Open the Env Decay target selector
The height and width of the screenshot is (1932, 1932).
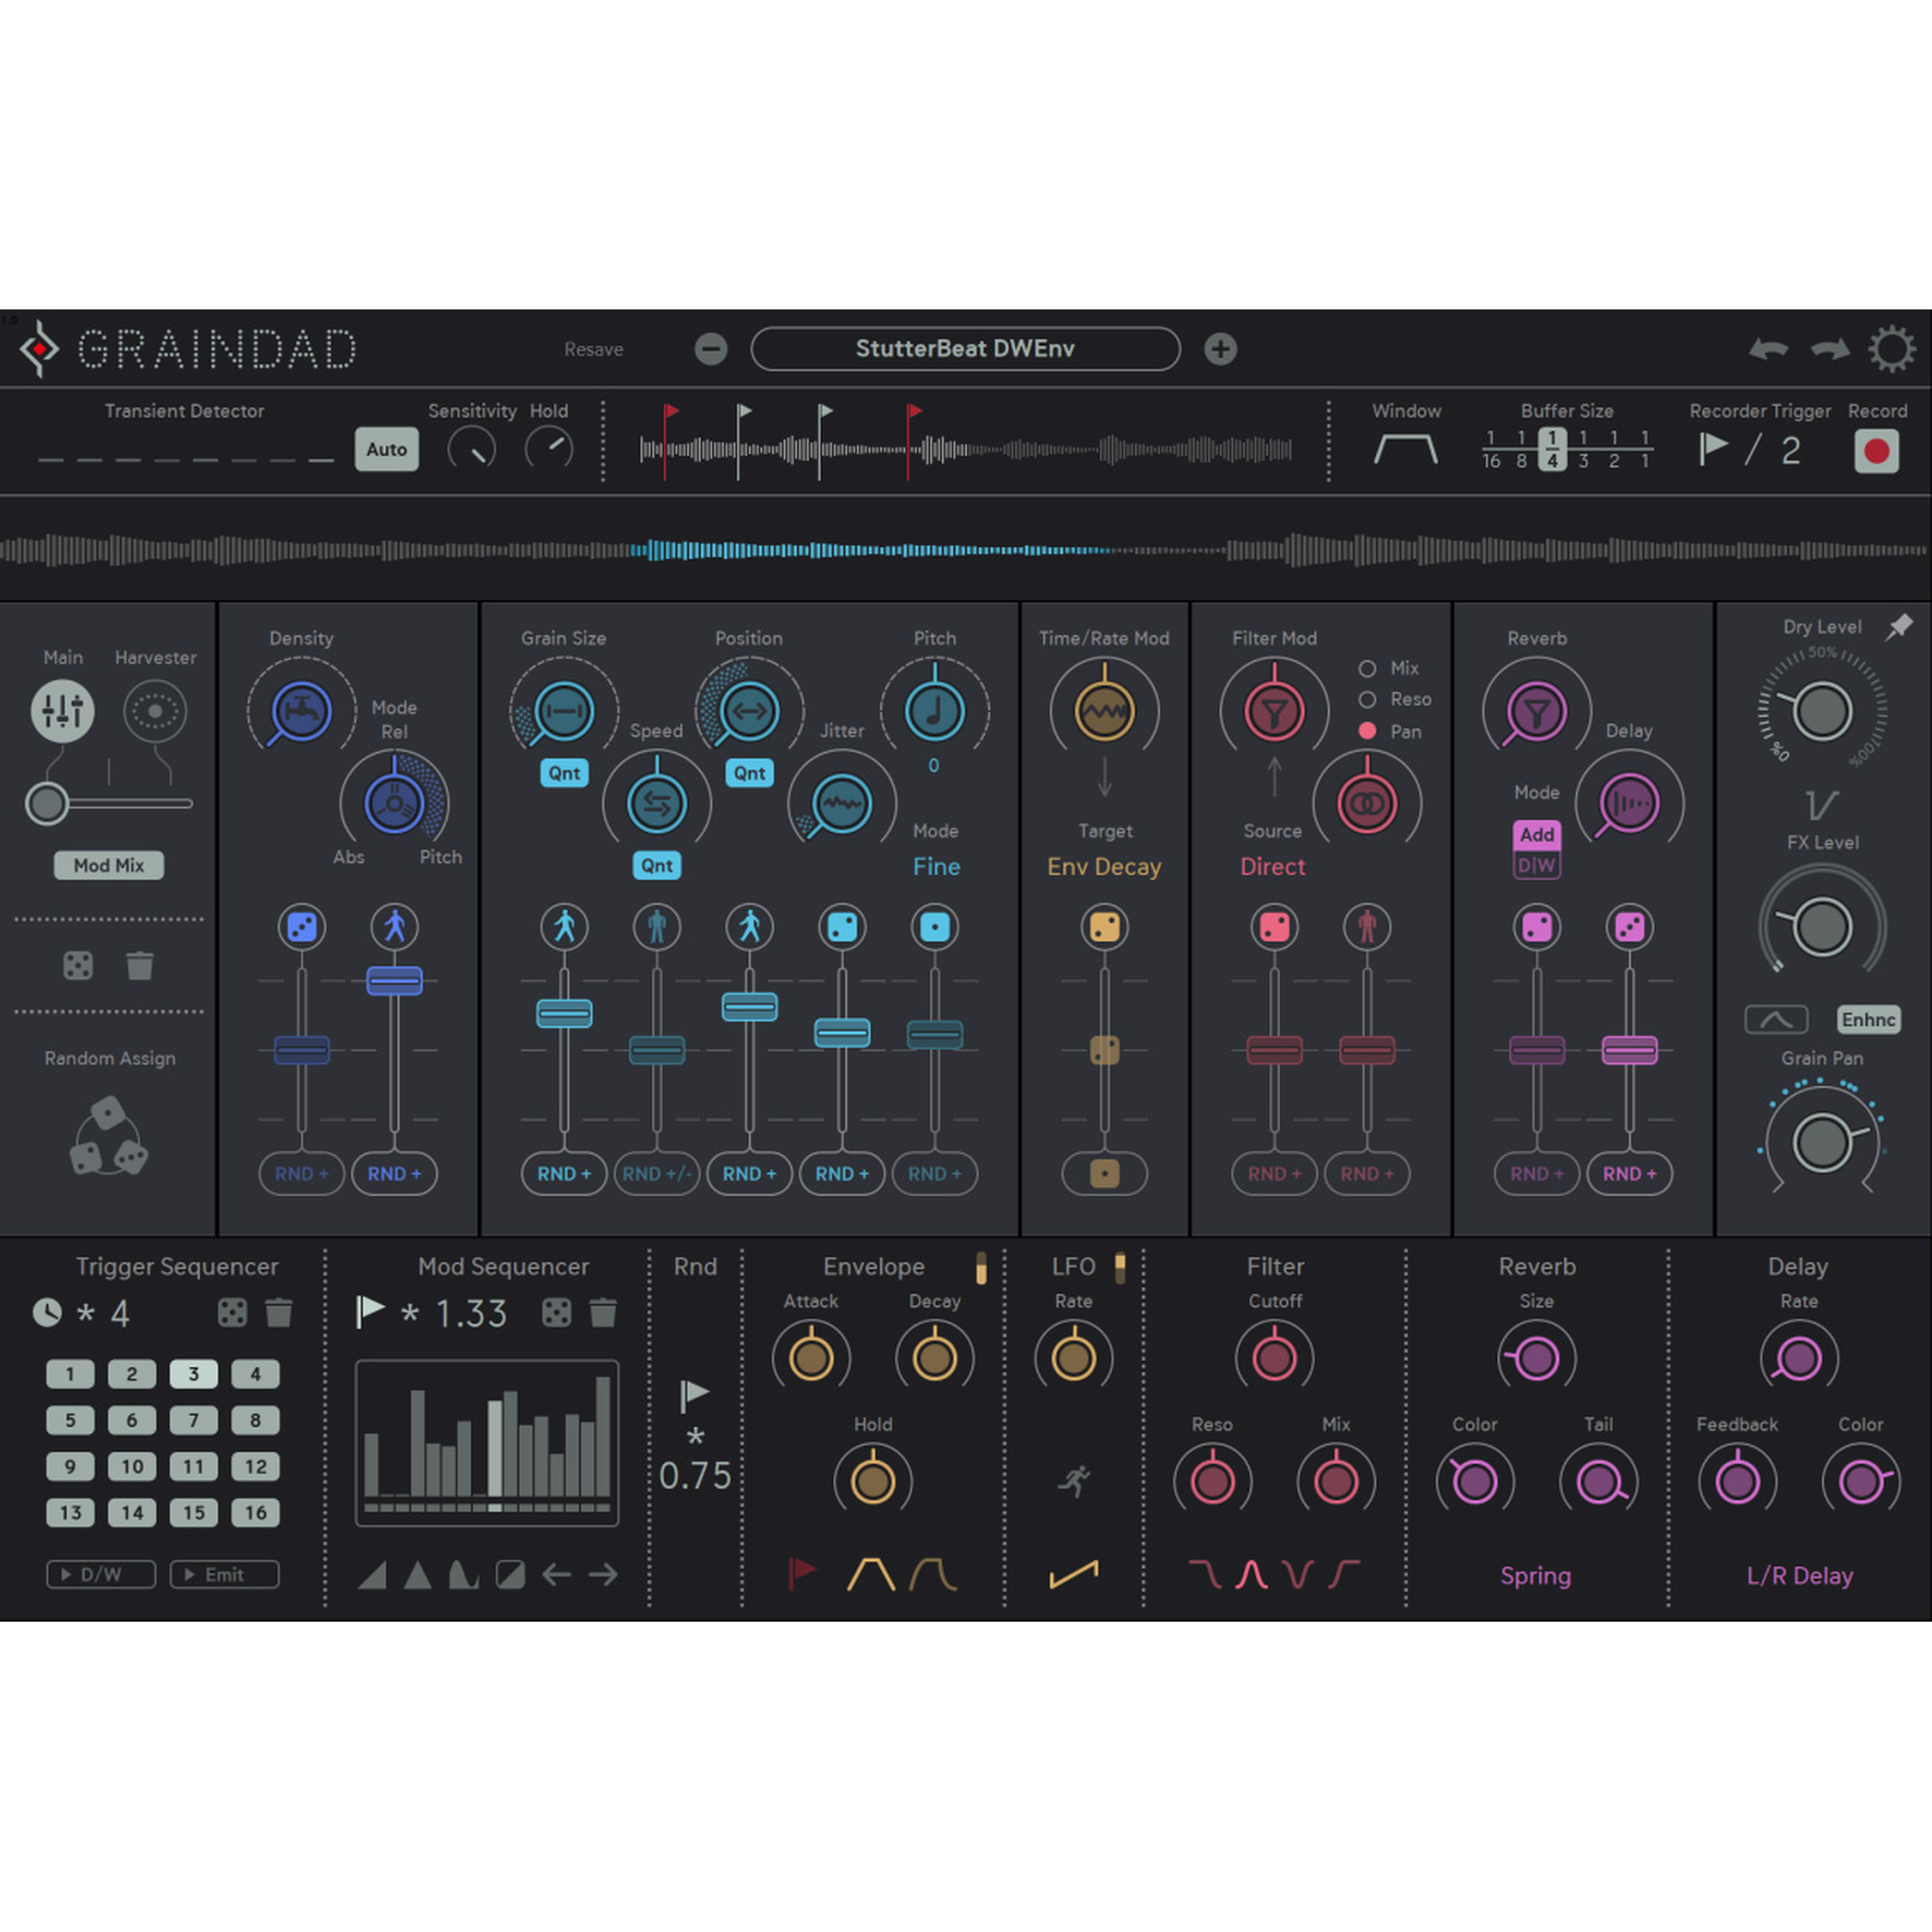[1104, 867]
